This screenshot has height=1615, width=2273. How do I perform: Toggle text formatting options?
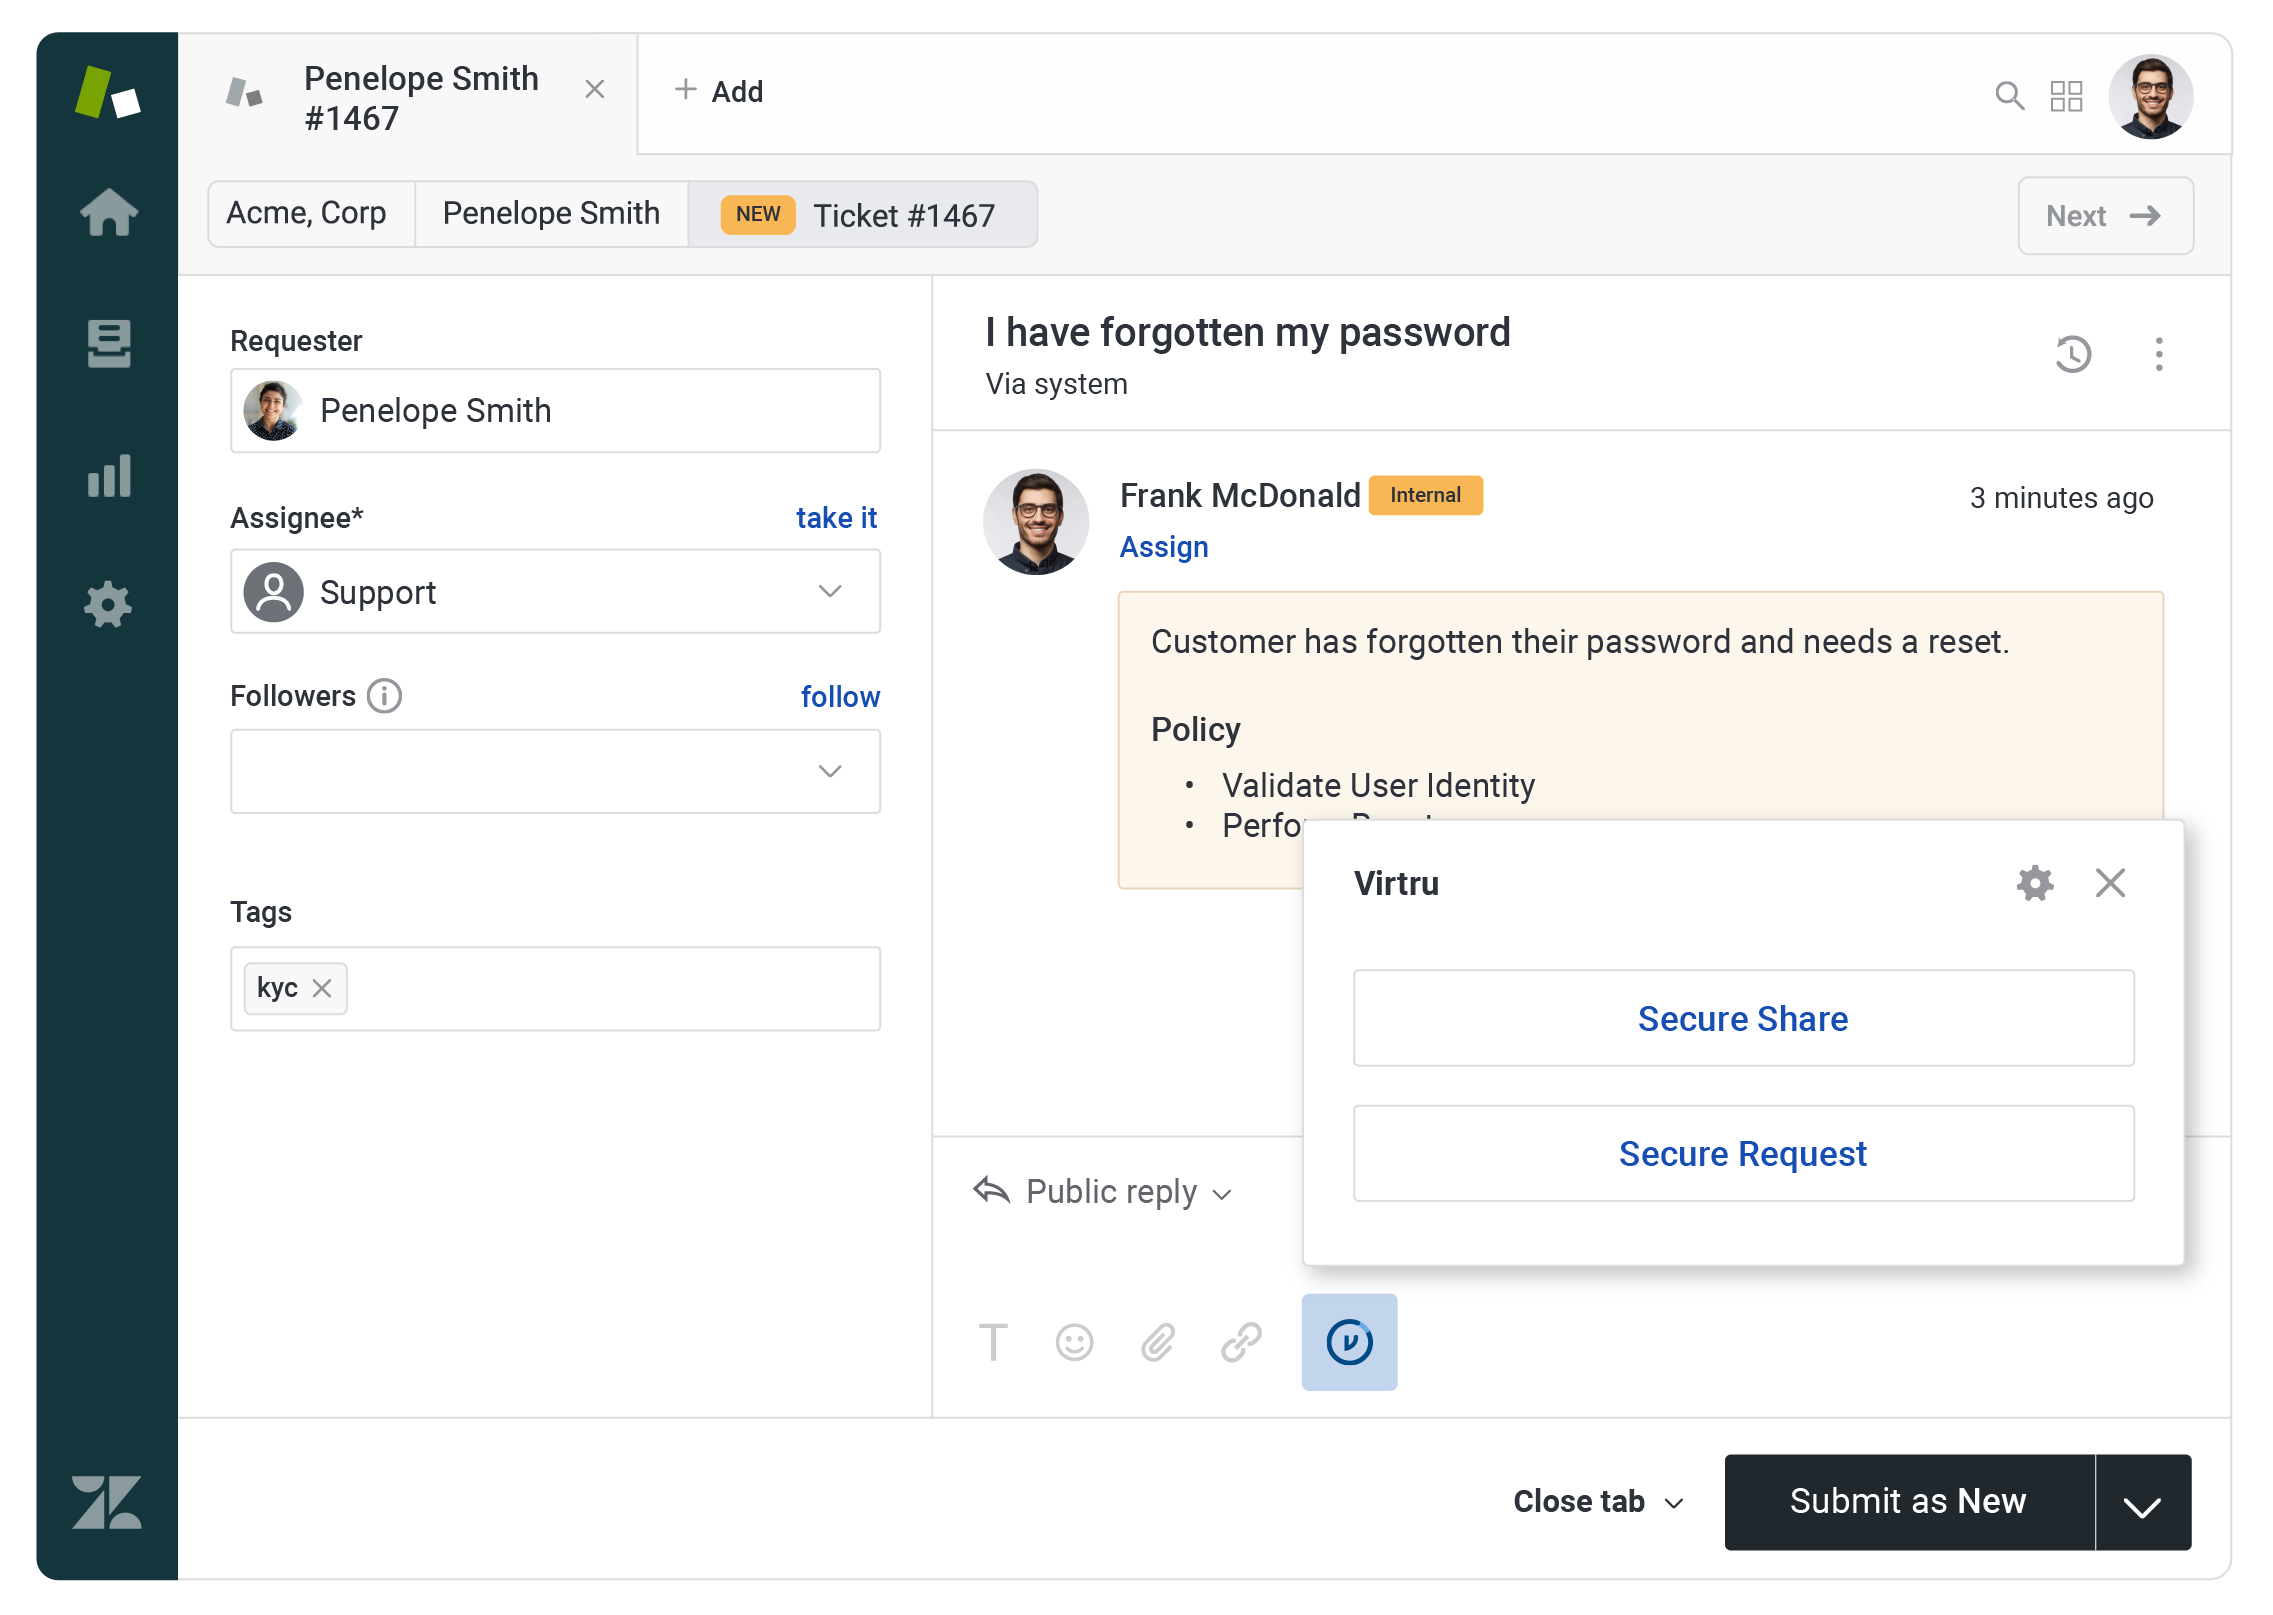point(992,1342)
